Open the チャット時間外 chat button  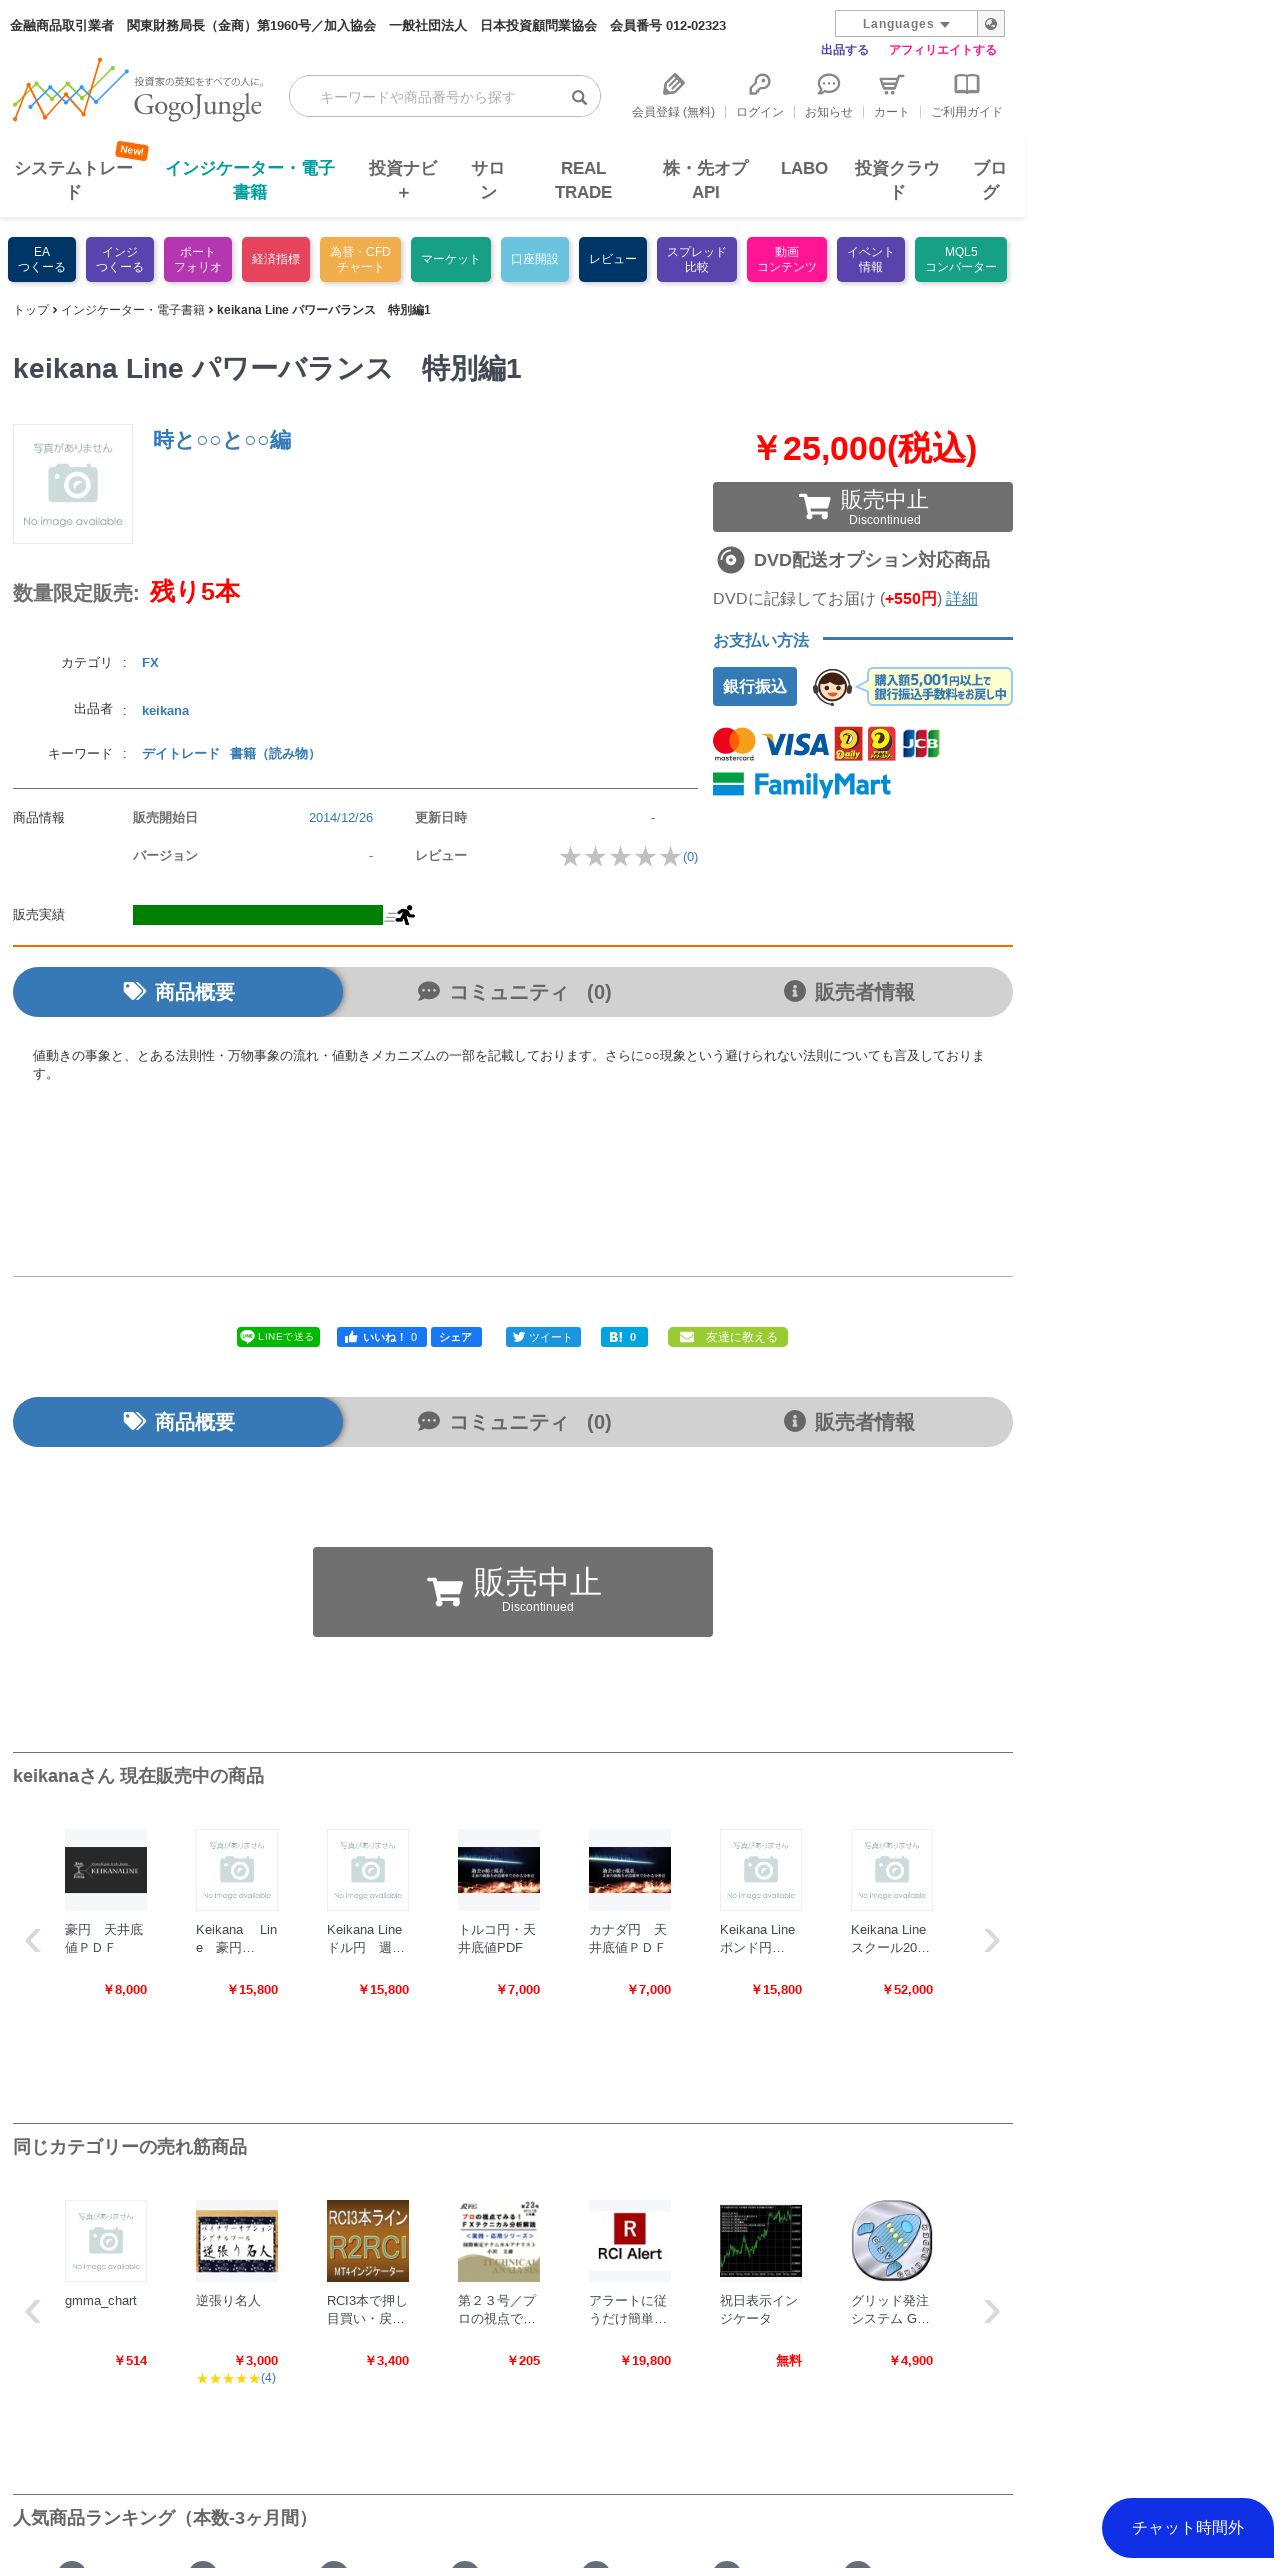pyautogui.click(x=1188, y=2528)
